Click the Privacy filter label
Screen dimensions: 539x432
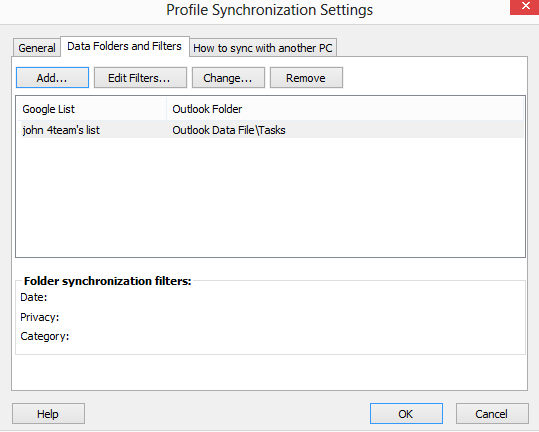coord(40,317)
